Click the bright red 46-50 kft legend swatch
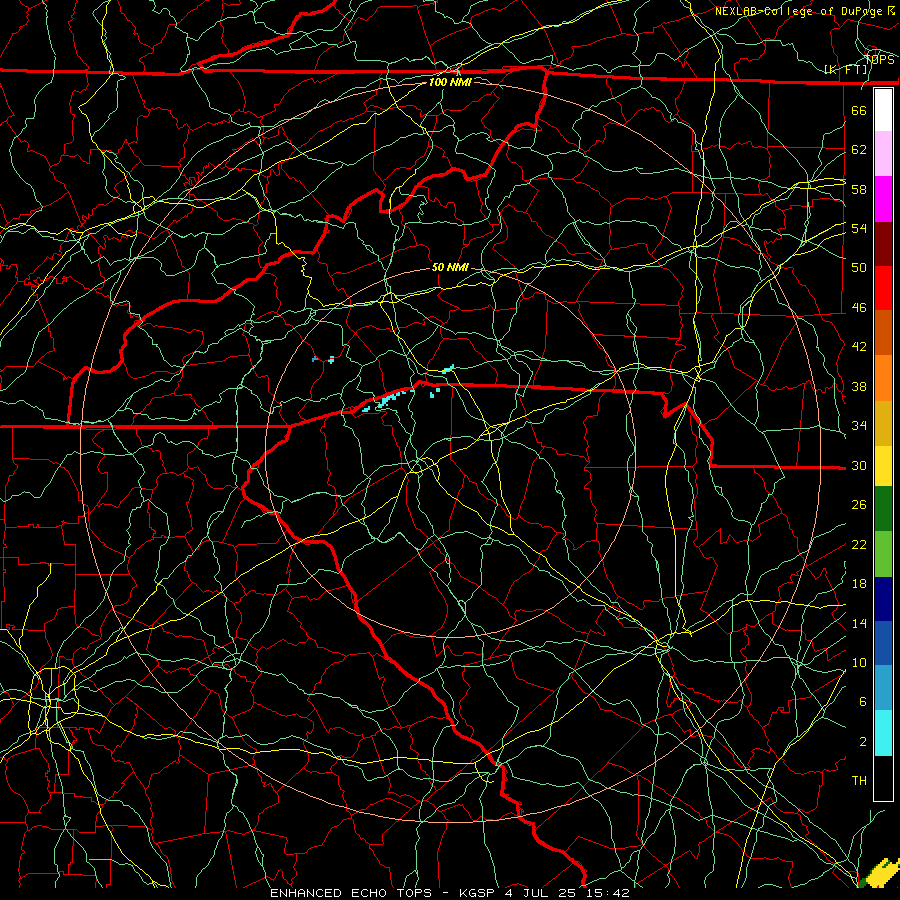 tap(883, 288)
